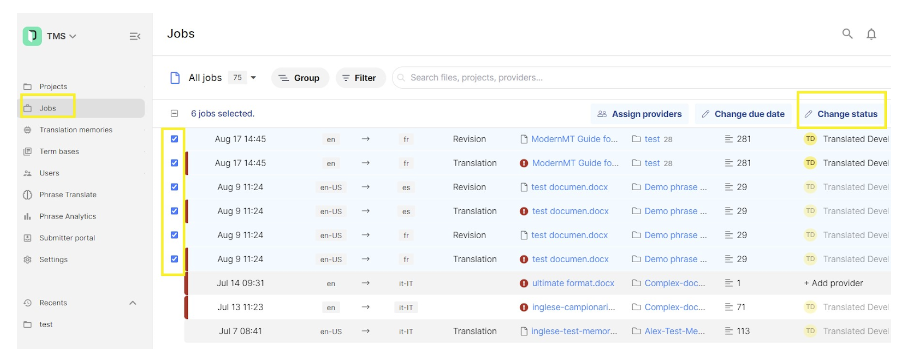Screen dimensions: 921x363
Task: Click Assign providers button
Action: pos(640,114)
